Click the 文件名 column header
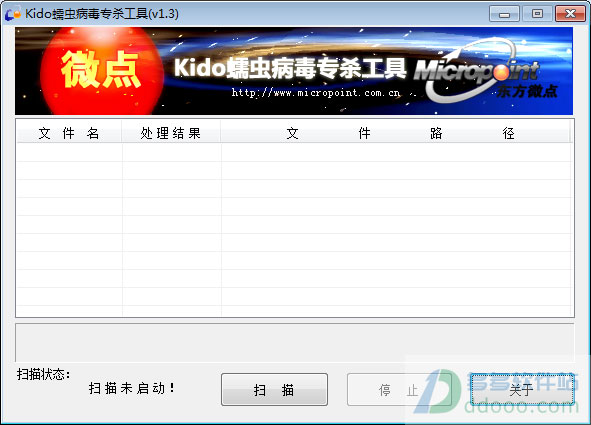Image resolution: width=591 pixels, height=425 pixels. click(69, 133)
